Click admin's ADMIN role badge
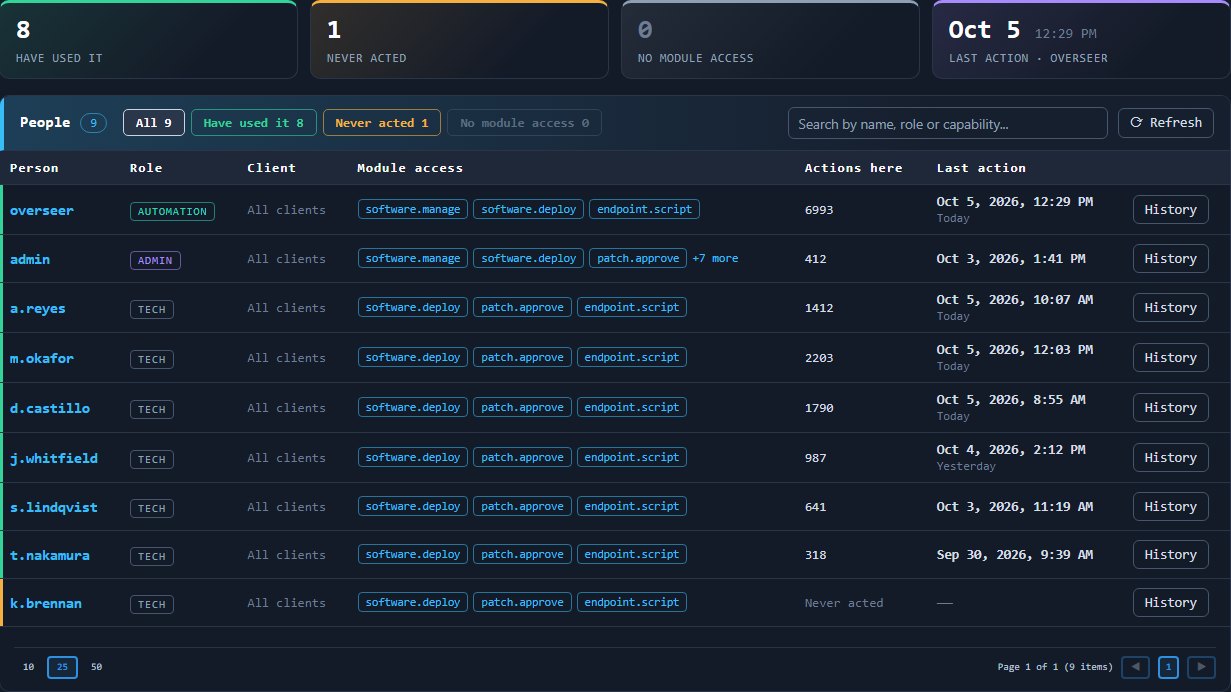This screenshot has height=692, width=1231. click(x=155, y=261)
